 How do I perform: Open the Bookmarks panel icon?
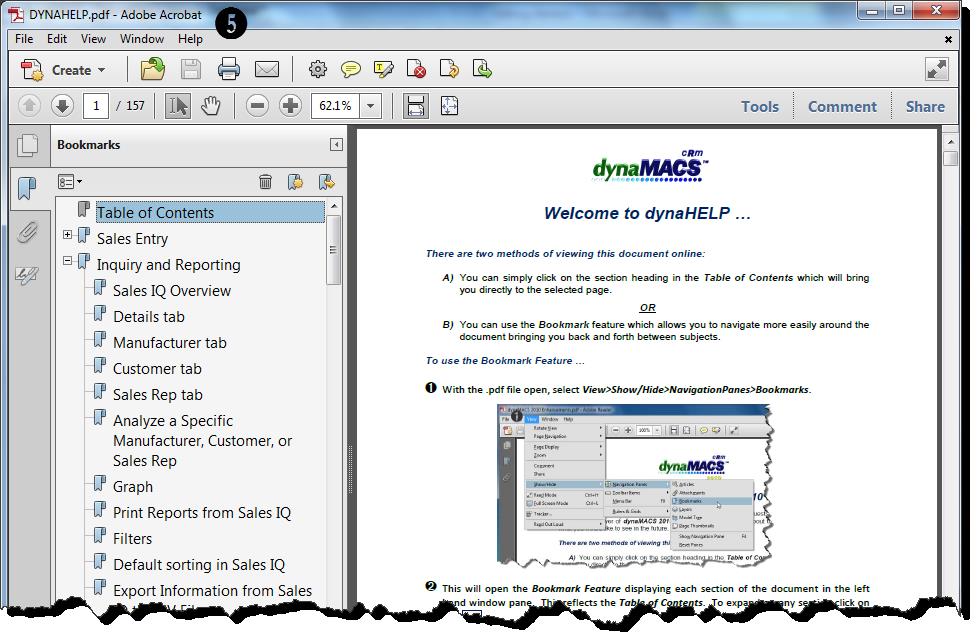27,188
